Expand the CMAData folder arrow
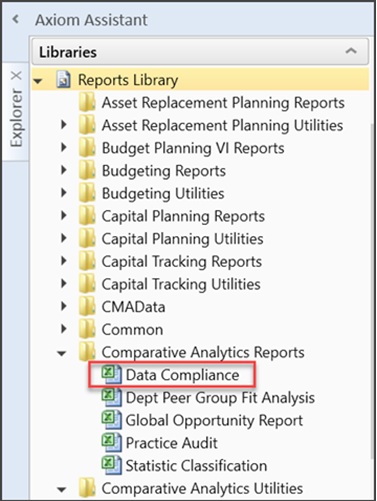The image size is (377, 501). pos(64,306)
